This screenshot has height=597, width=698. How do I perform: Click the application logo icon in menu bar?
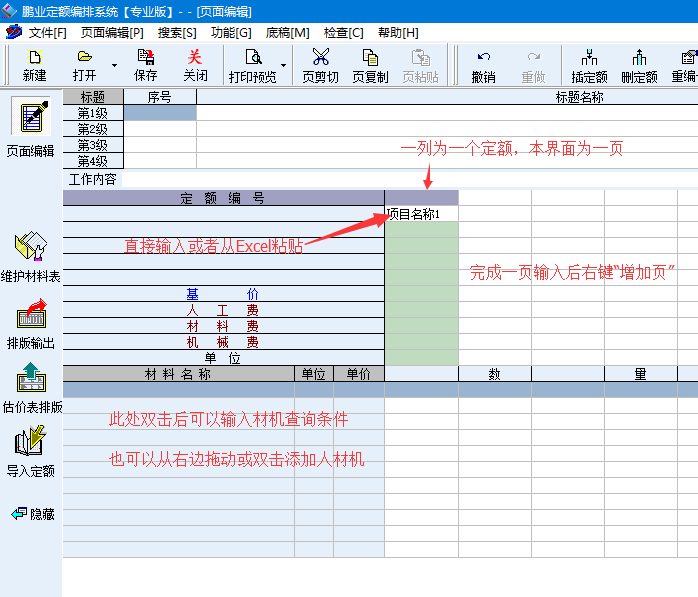tap(13, 32)
